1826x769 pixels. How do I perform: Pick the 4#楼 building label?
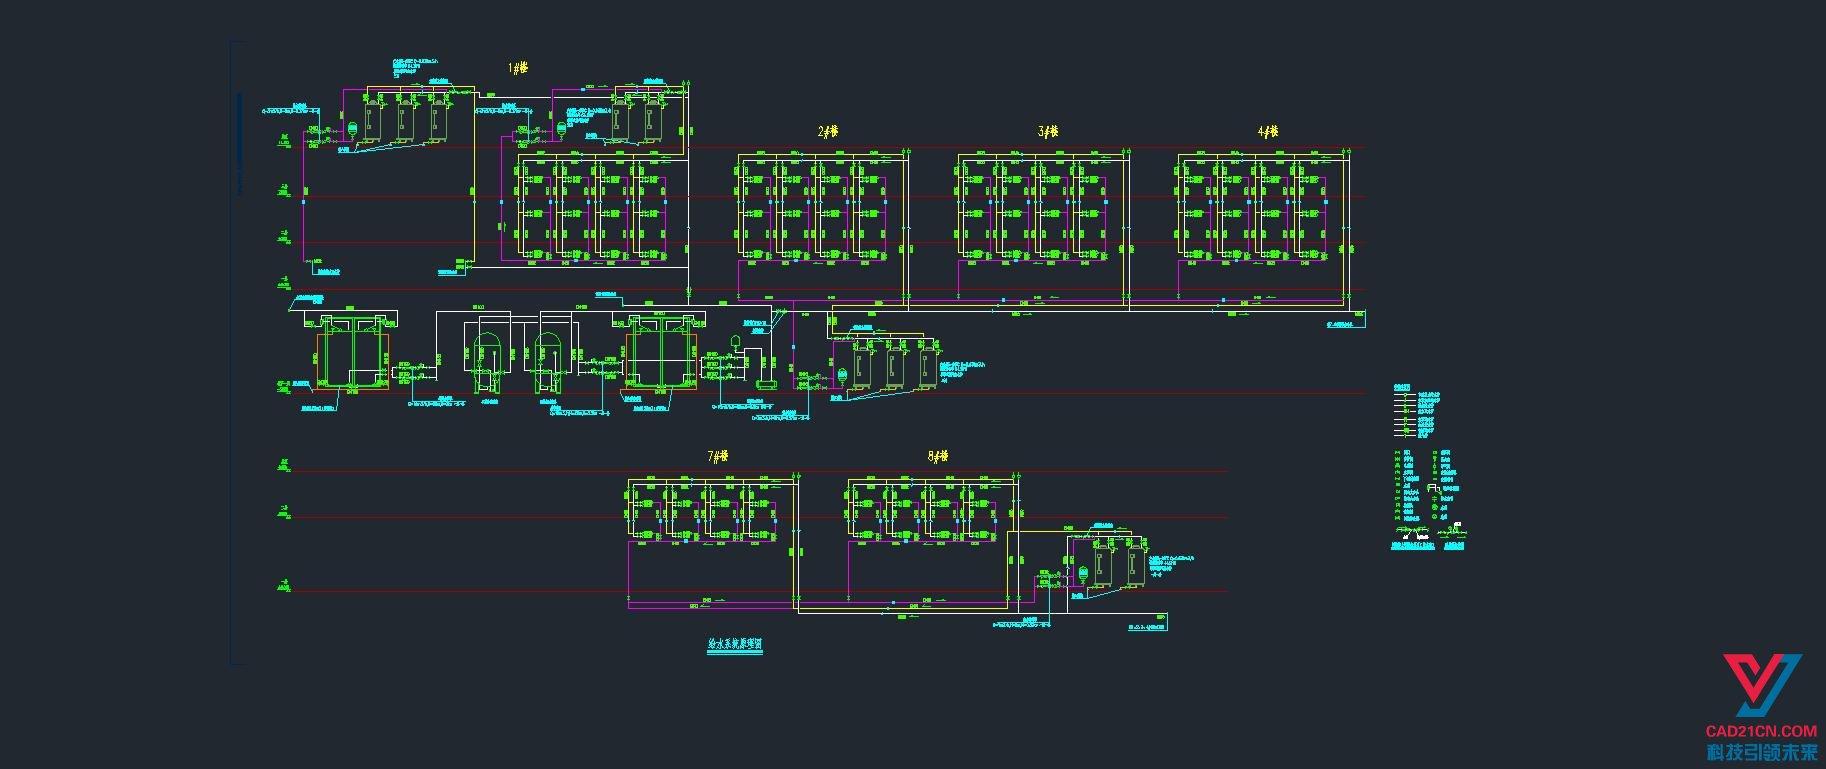(x=1267, y=131)
